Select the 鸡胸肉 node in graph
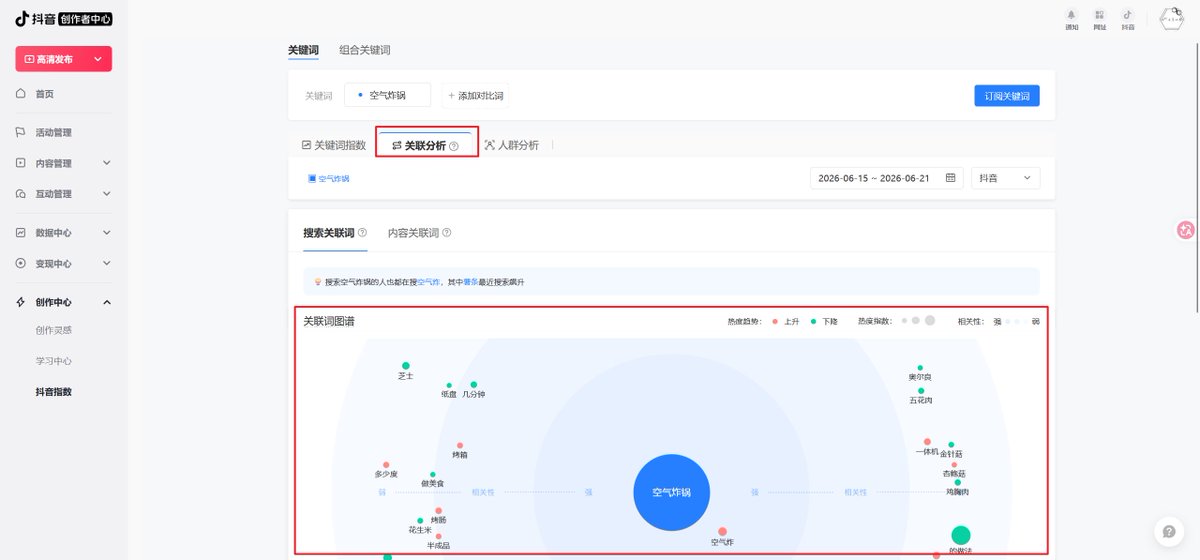Viewport: 1200px width, 560px height. pos(957,483)
